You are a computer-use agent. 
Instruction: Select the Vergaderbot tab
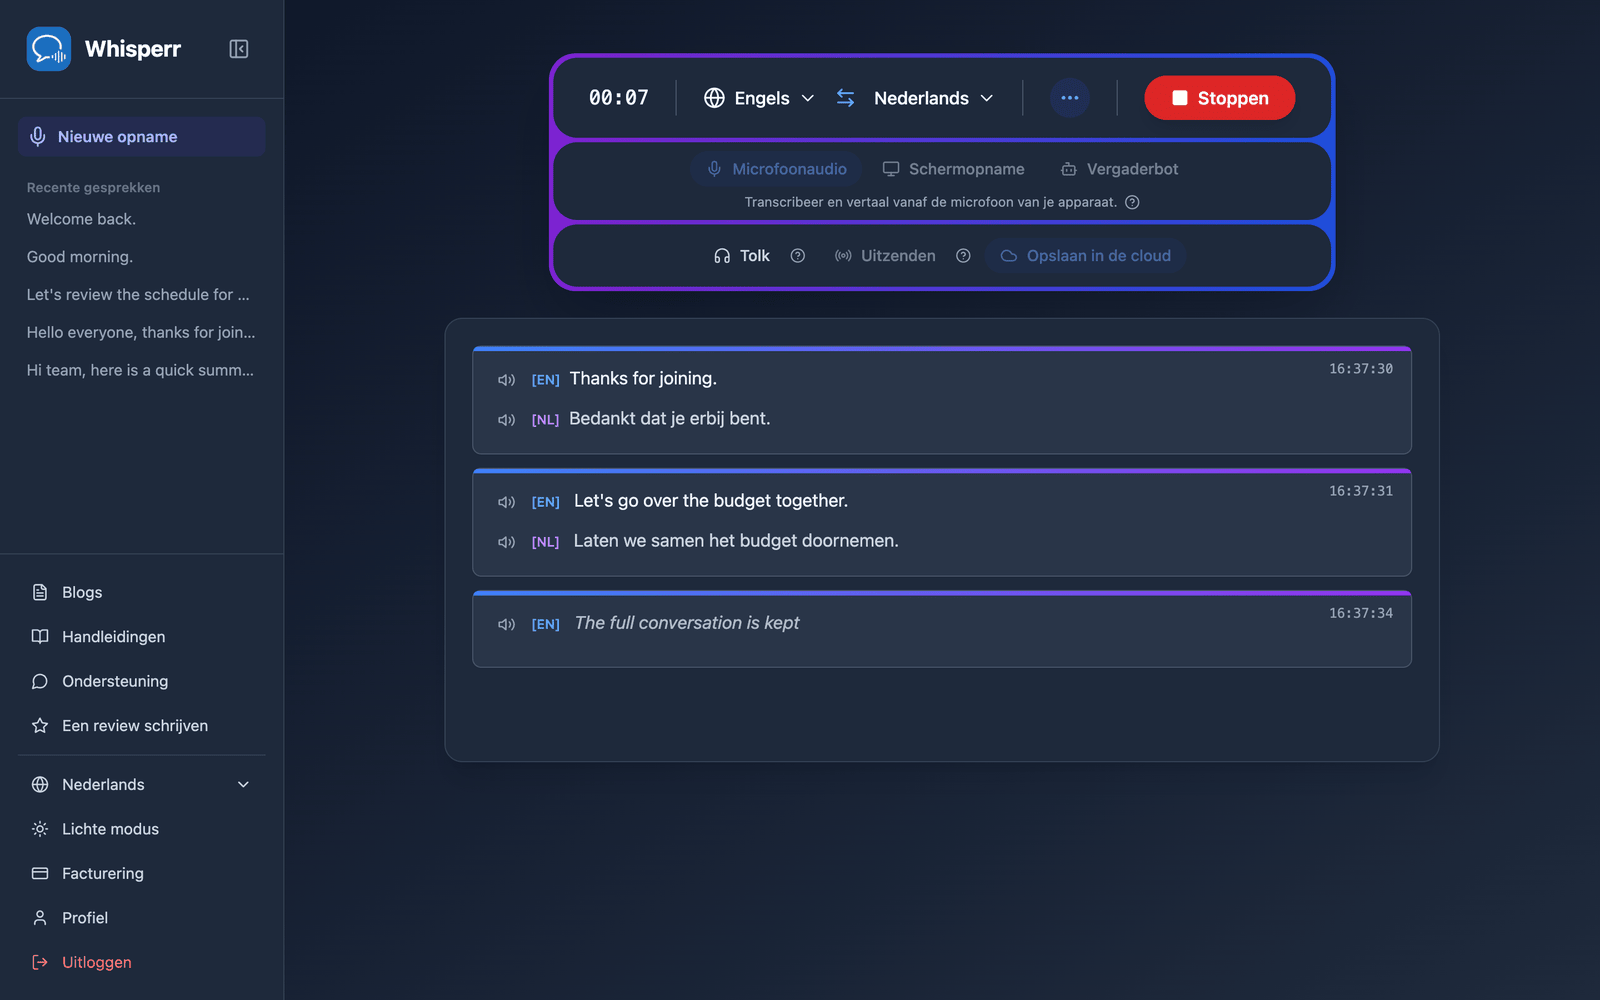click(1120, 169)
